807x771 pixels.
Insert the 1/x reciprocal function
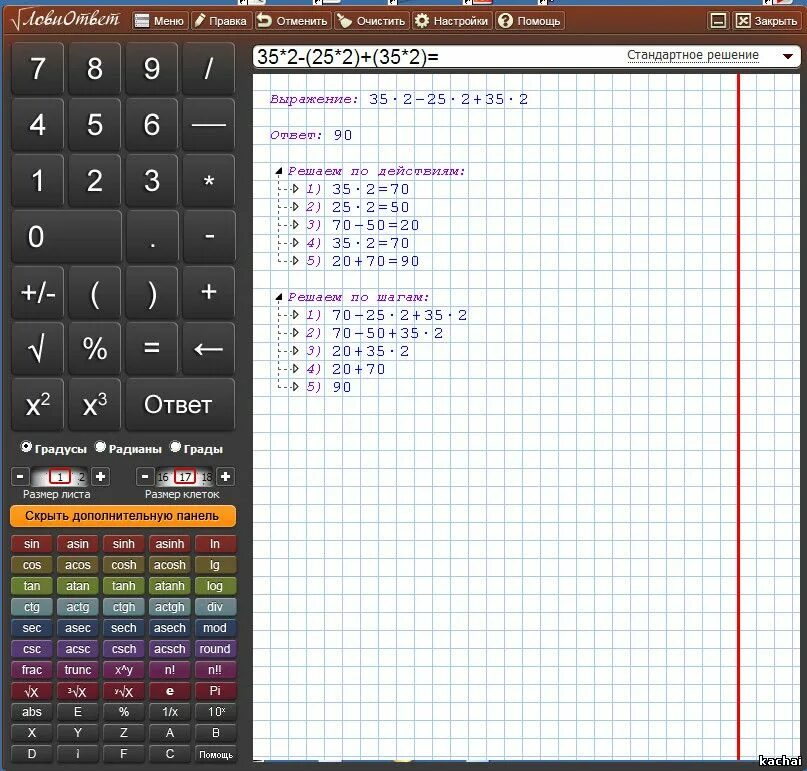tap(169, 712)
